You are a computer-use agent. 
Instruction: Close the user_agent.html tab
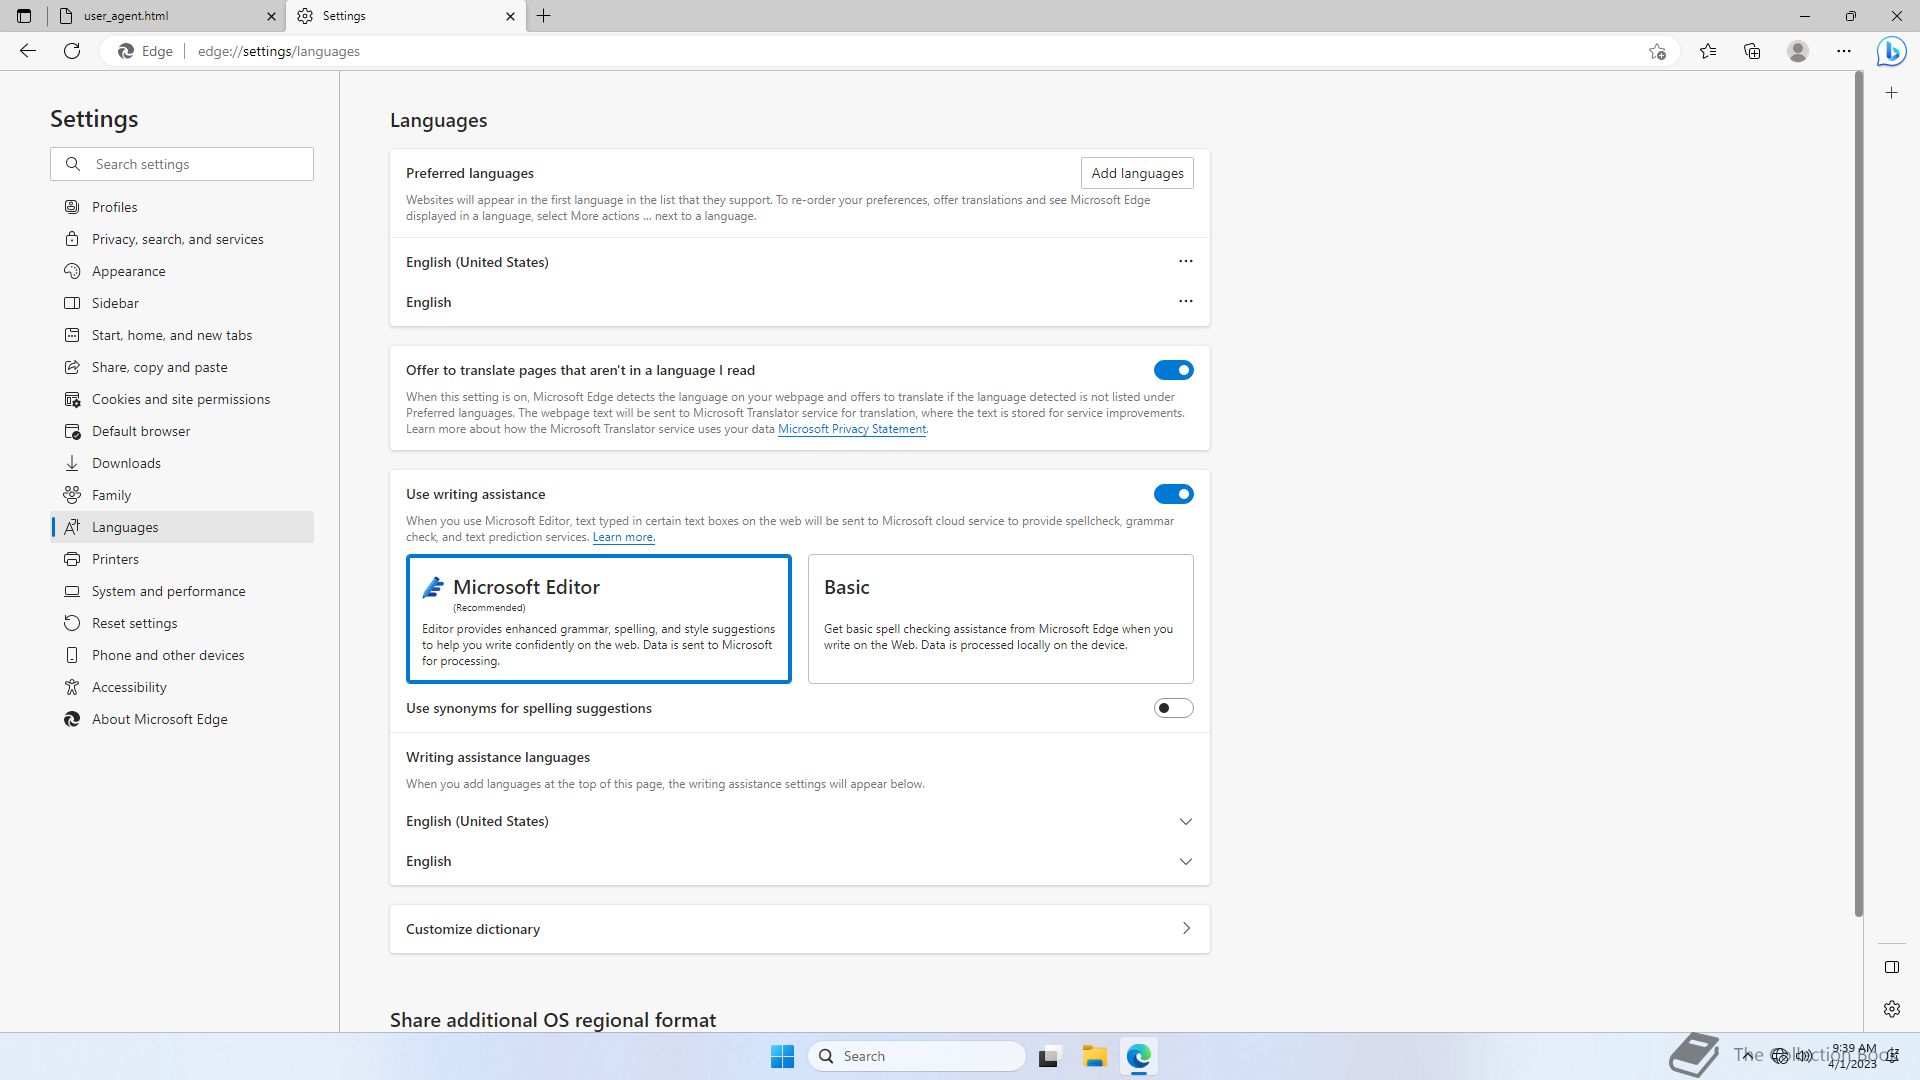[271, 16]
